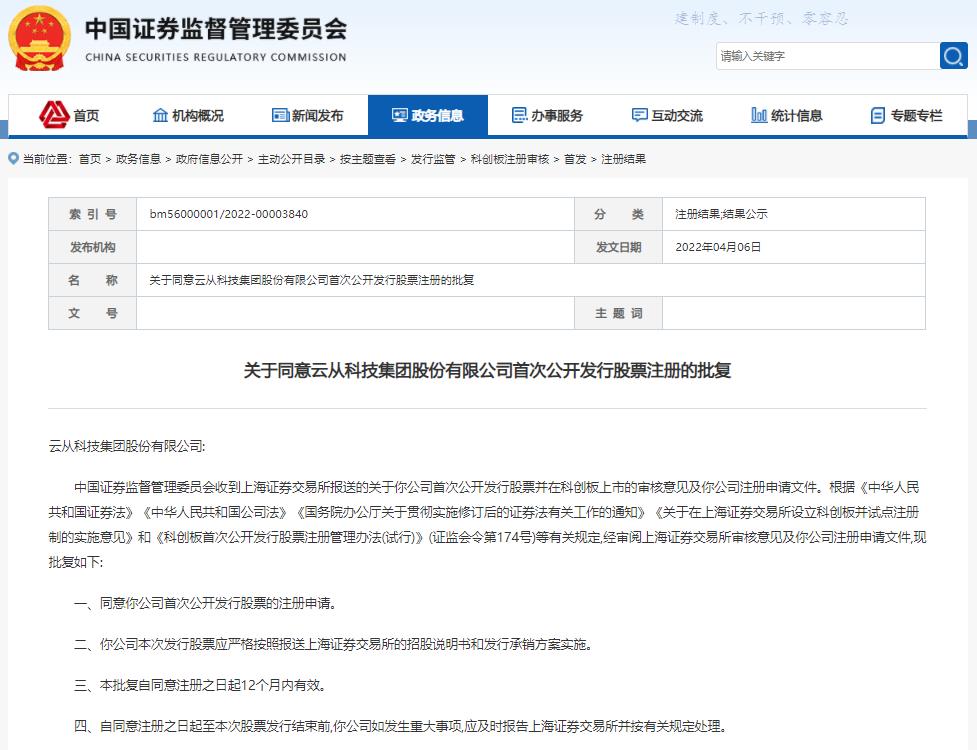Click the document icon beside 办事服务
The image size is (977, 750).
[519, 115]
